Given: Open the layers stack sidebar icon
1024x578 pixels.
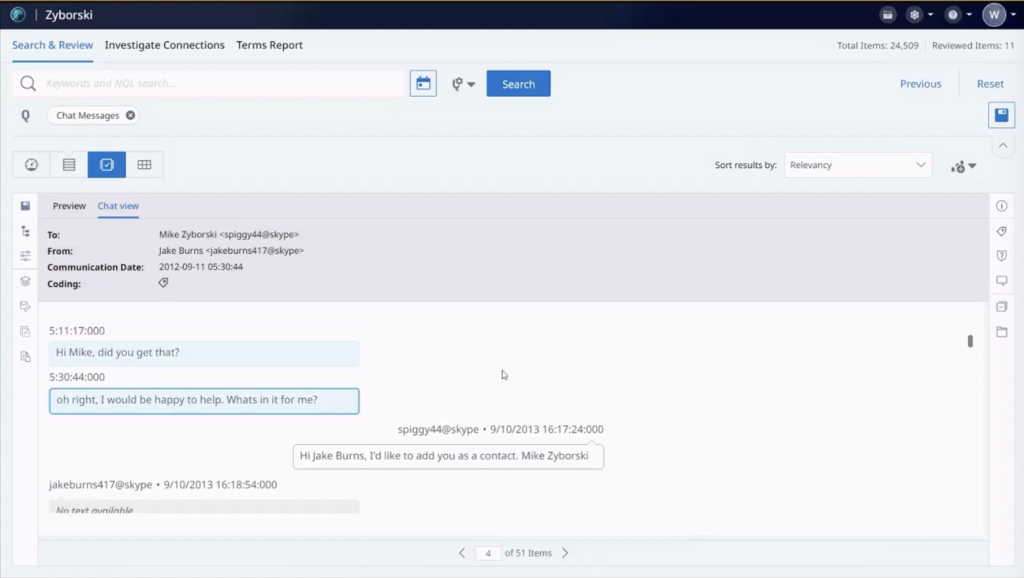Looking at the screenshot, I should tap(25, 281).
